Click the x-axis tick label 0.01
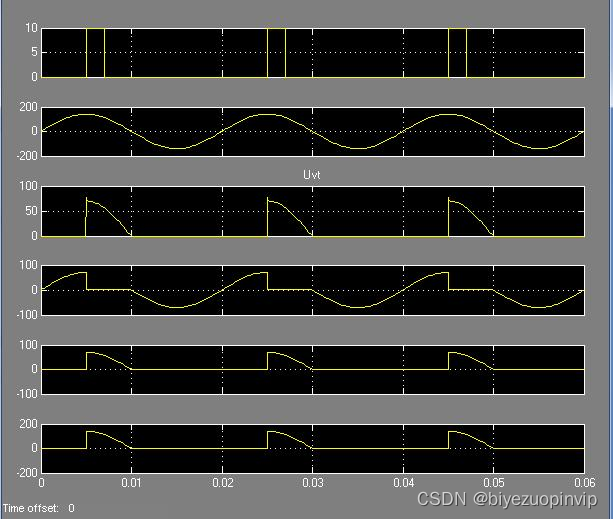Screen dimensions: 613x519 [131, 483]
